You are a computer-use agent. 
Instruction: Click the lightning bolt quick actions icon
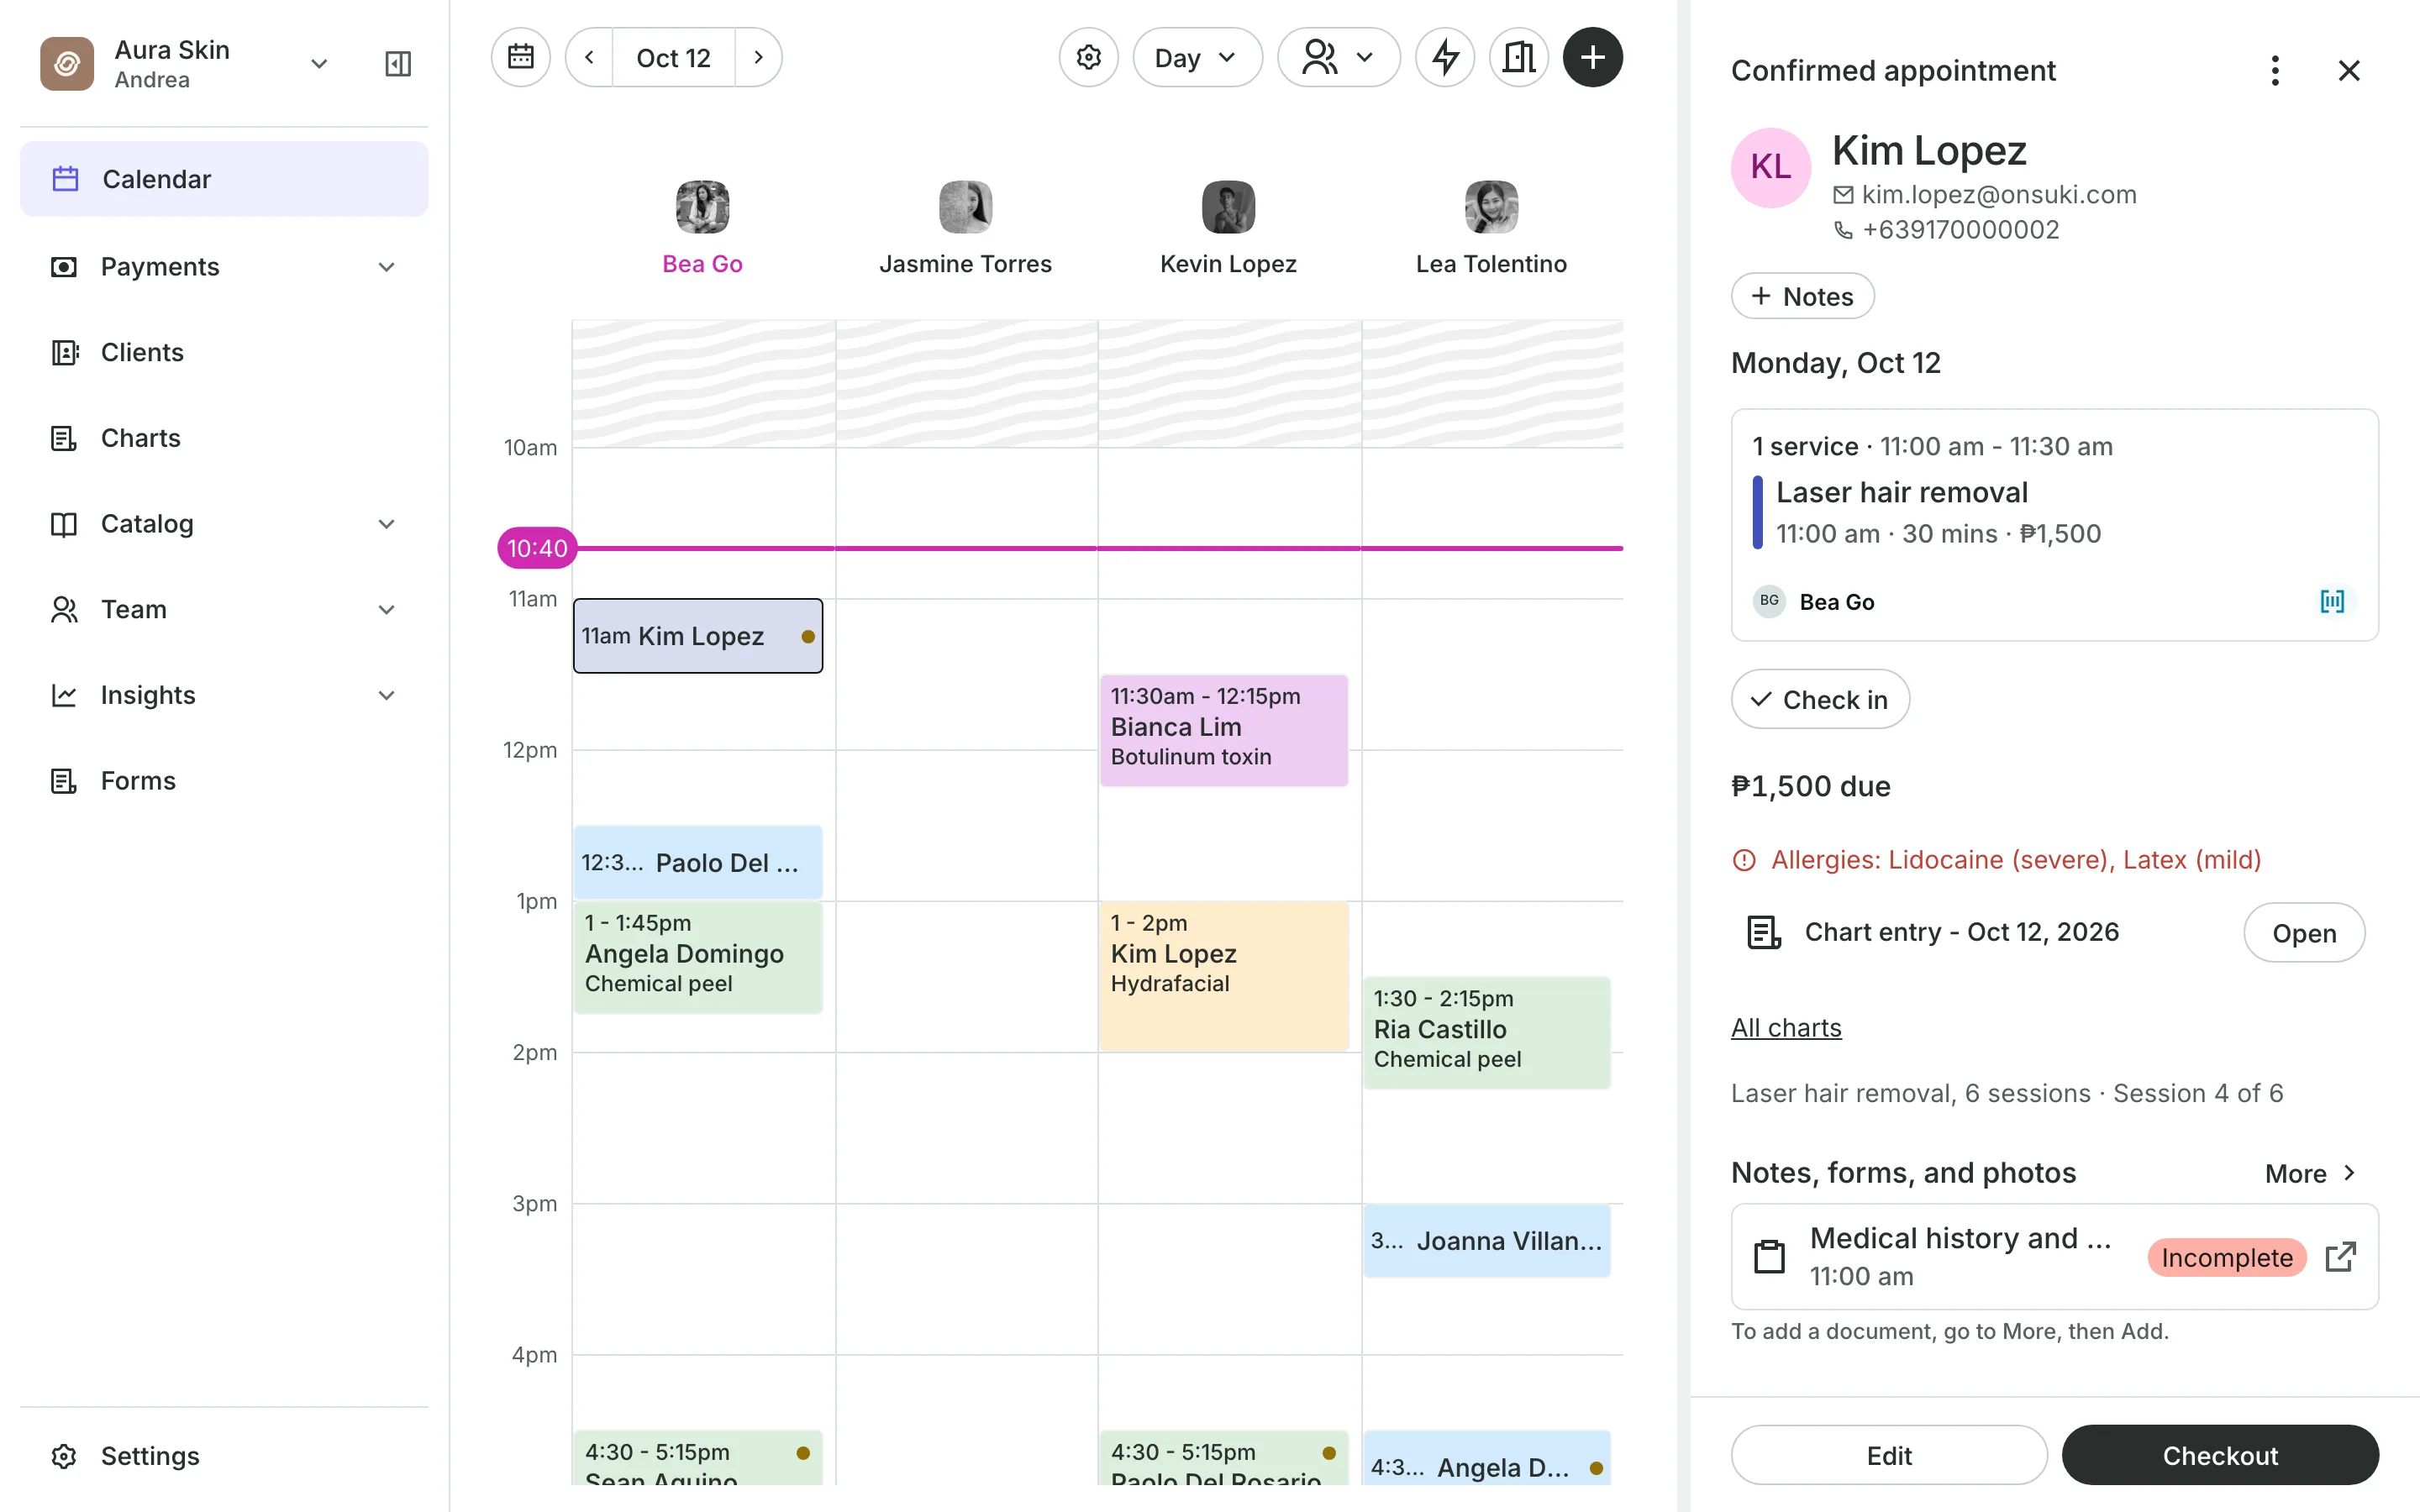(x=1445, y=57)
